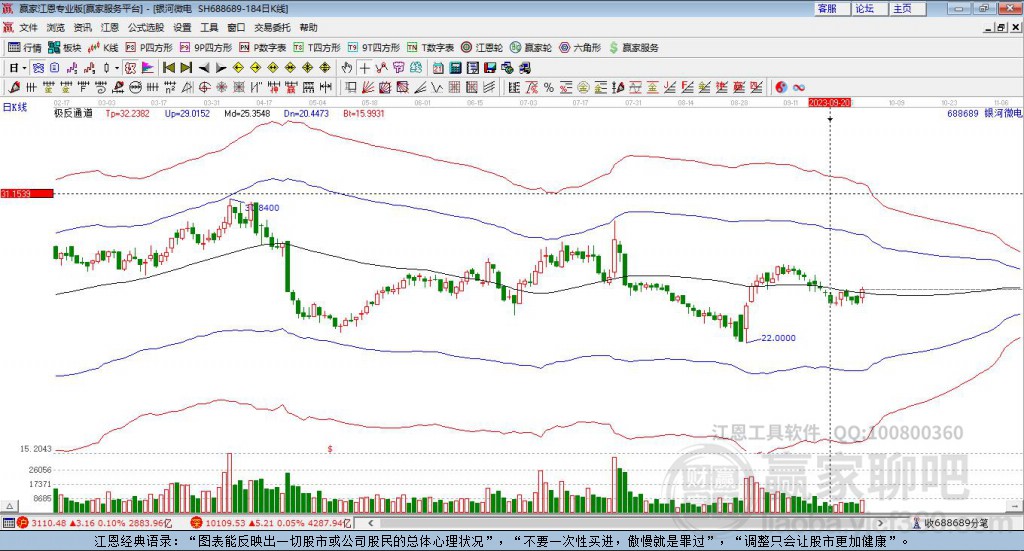Click the 22.0000 low price label
Screen dimensions: 1024x551
coord(778,338)
